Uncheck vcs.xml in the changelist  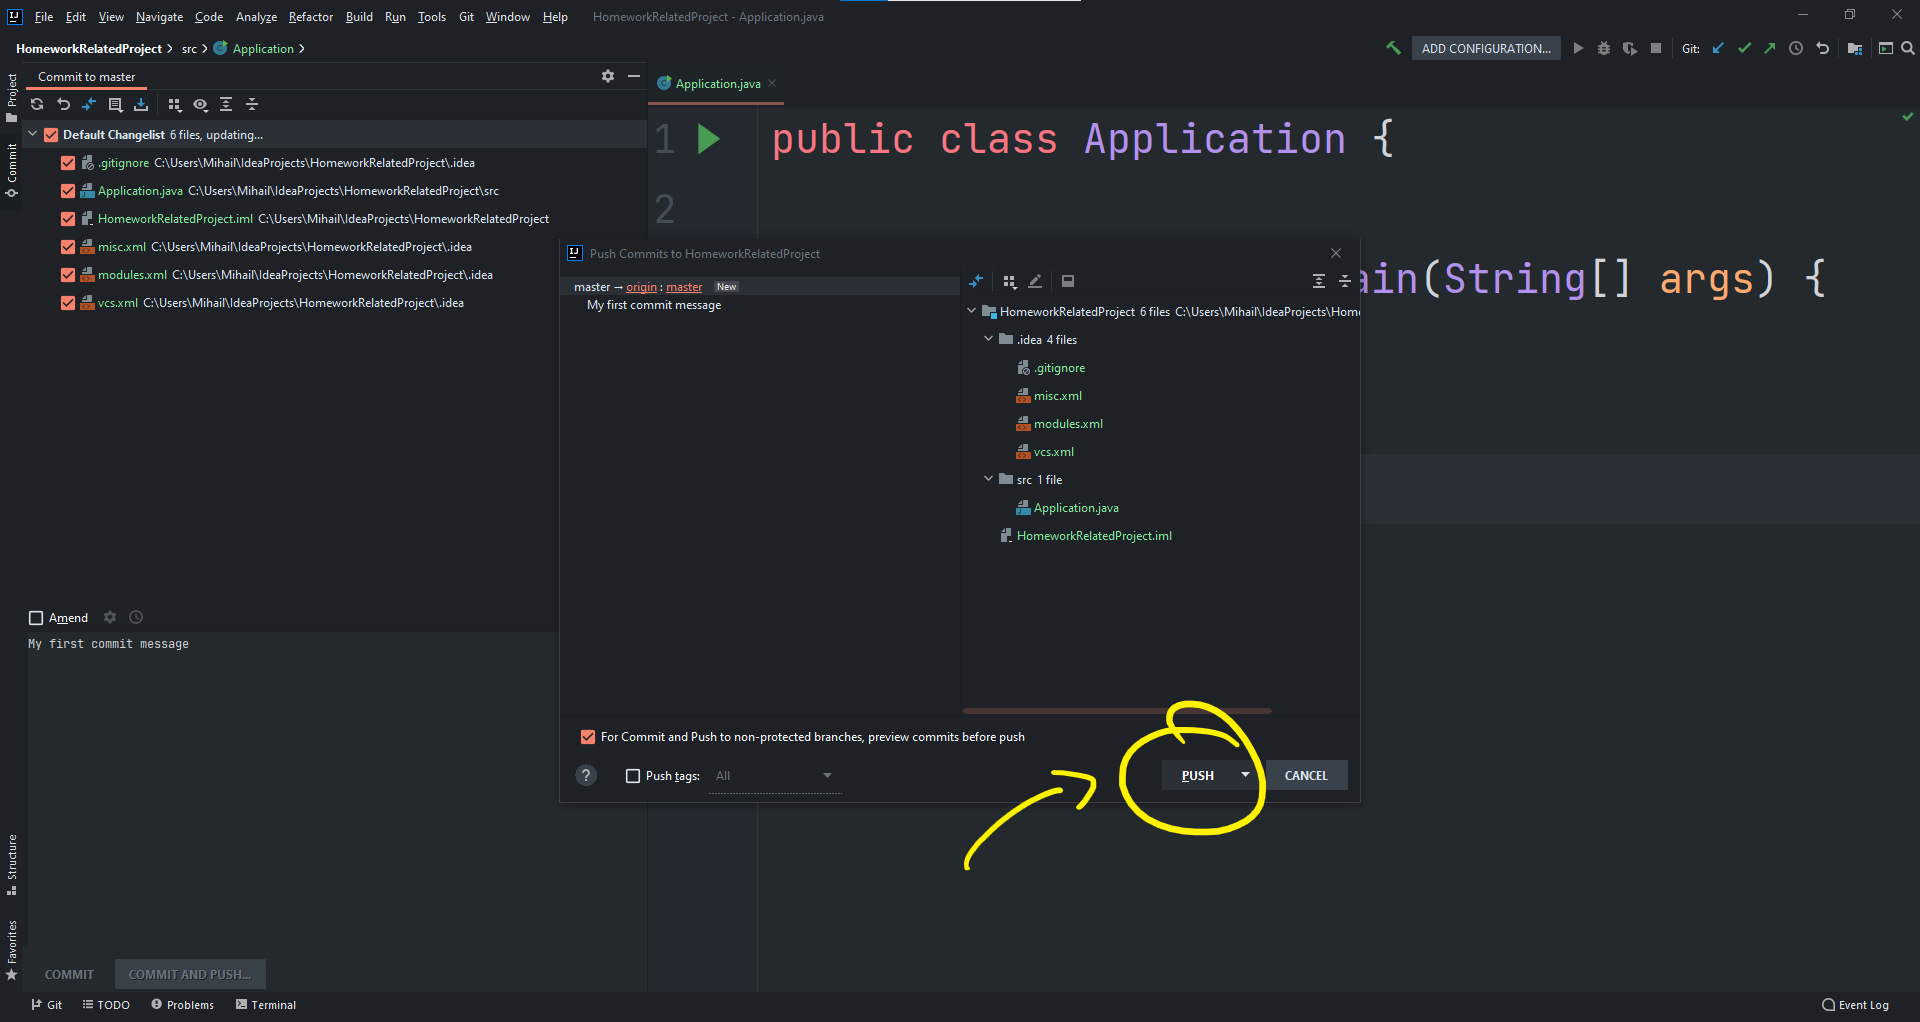68,303
